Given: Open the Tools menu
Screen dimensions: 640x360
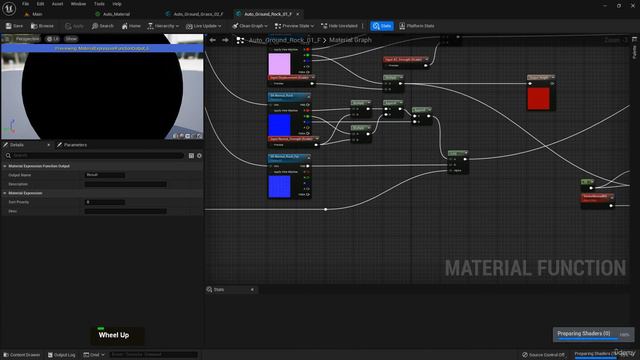Looking at the screenshot, I should tap(99, 4).
